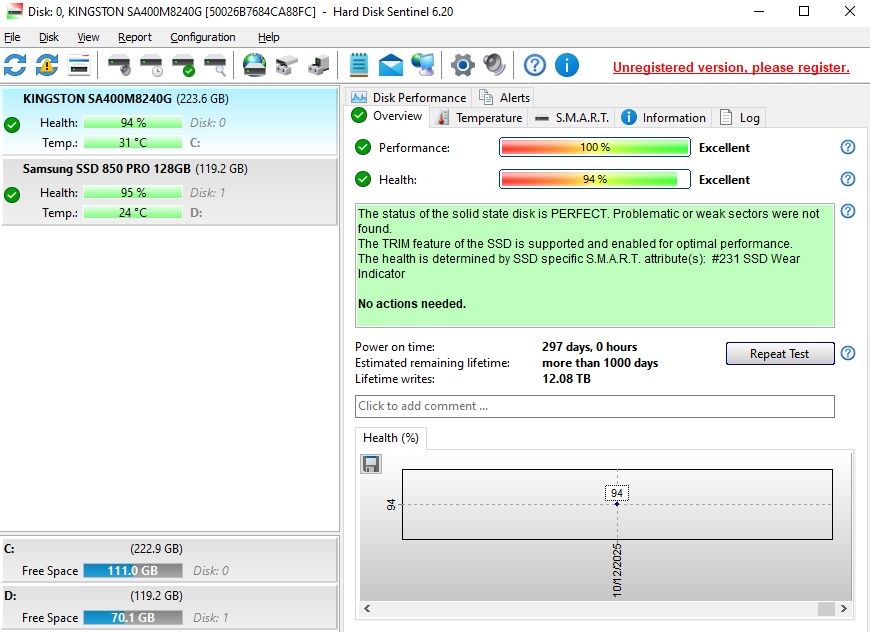Click the '297 days, 0 hours' value
The width and height of the screenshot is (870, 632).
click(589, 347)
